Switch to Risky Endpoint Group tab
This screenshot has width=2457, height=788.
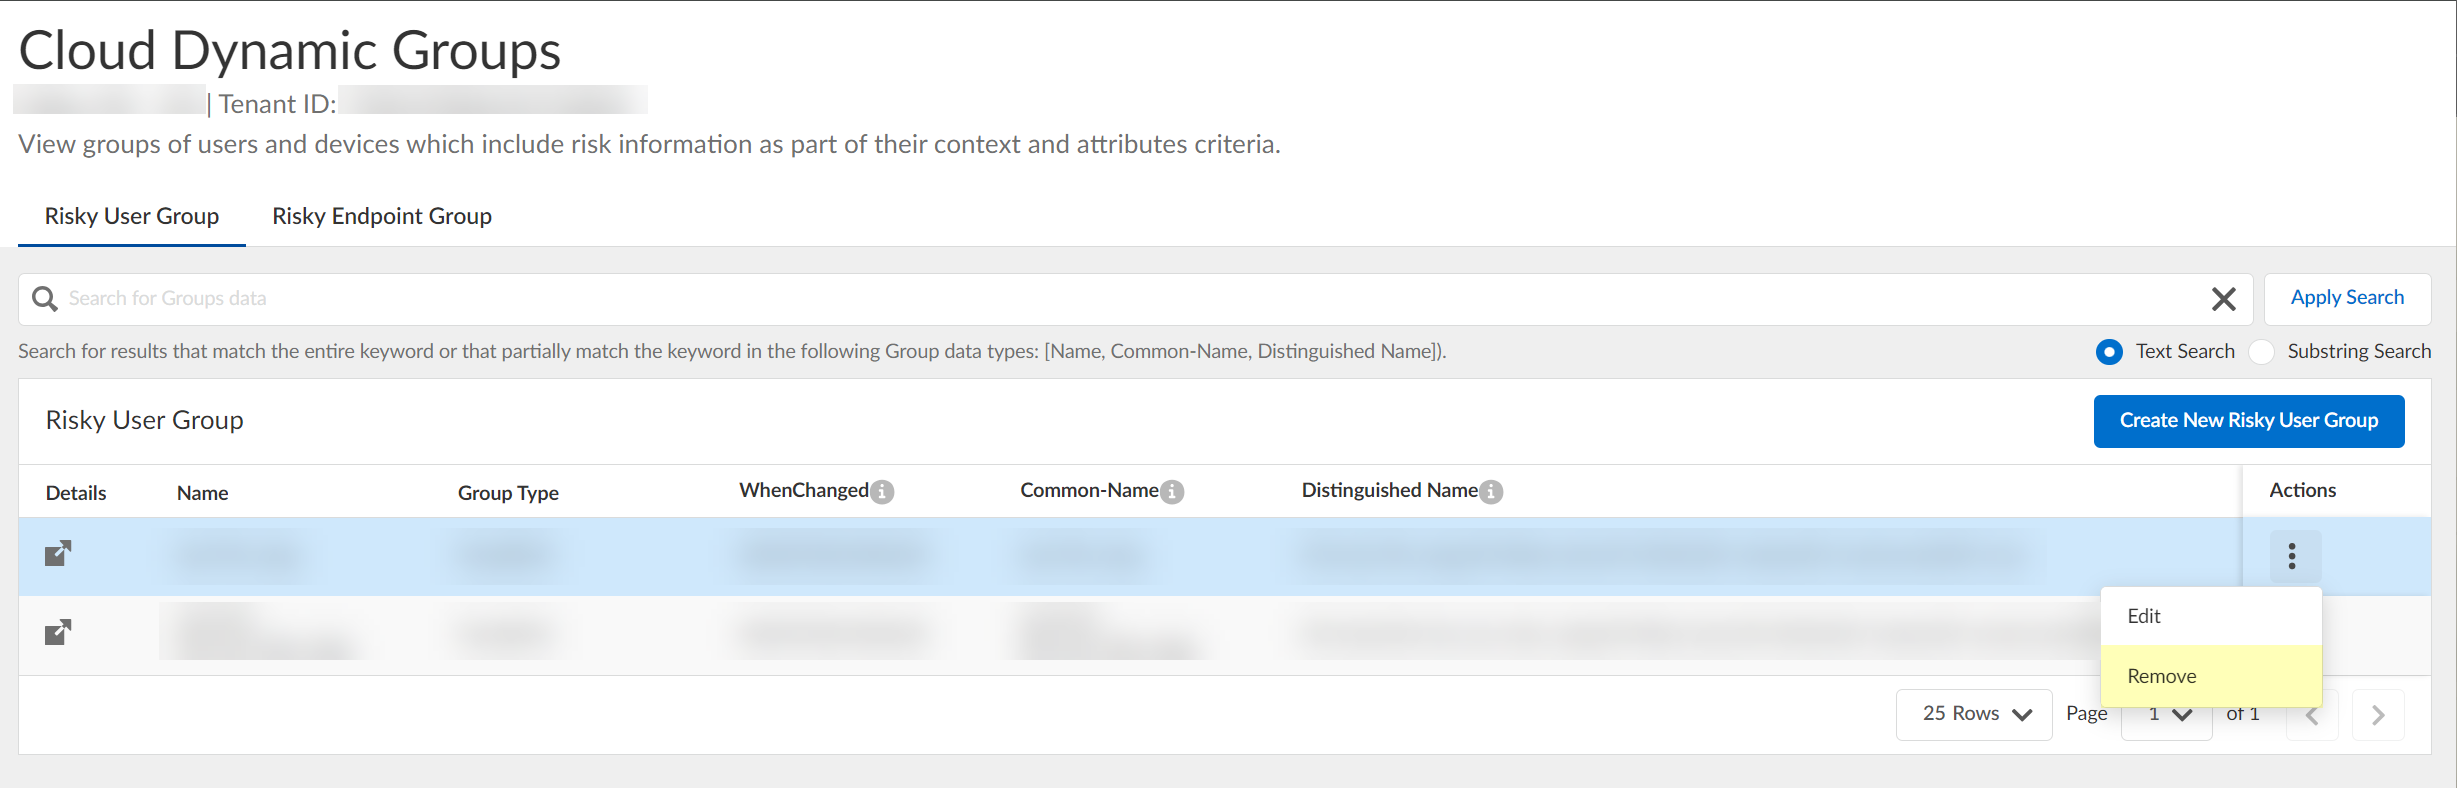point(382,216)
